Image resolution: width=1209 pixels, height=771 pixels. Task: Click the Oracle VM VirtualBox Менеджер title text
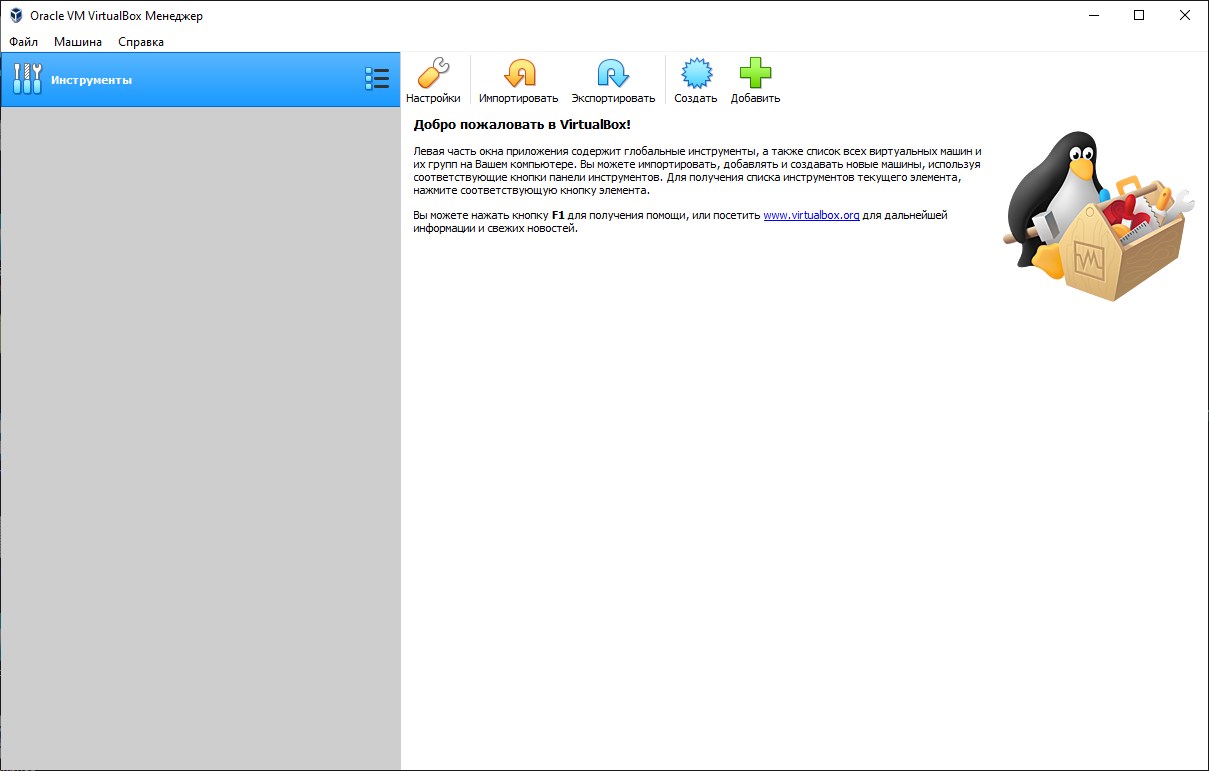point(116,16)
